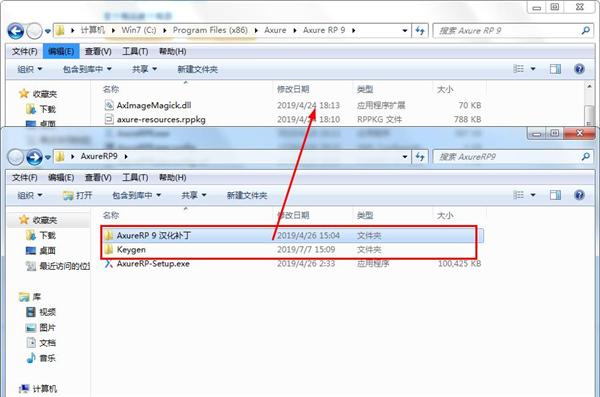Click the help icon in the AxureRP9 toolbar
Image resolution: width=600 pixels, height=397 pixels.
579,195
